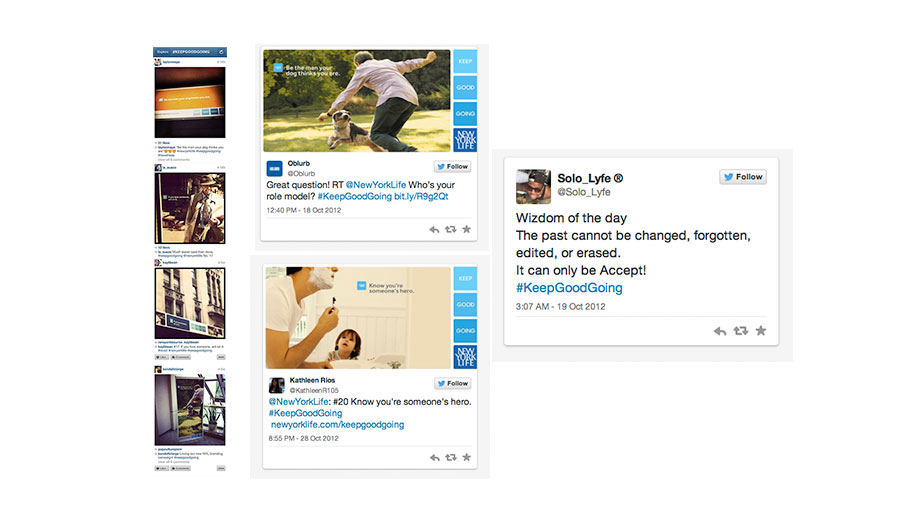Retweet the Solo_Lyfe tweet
This screenshot has height=520, width=900.
741,331
